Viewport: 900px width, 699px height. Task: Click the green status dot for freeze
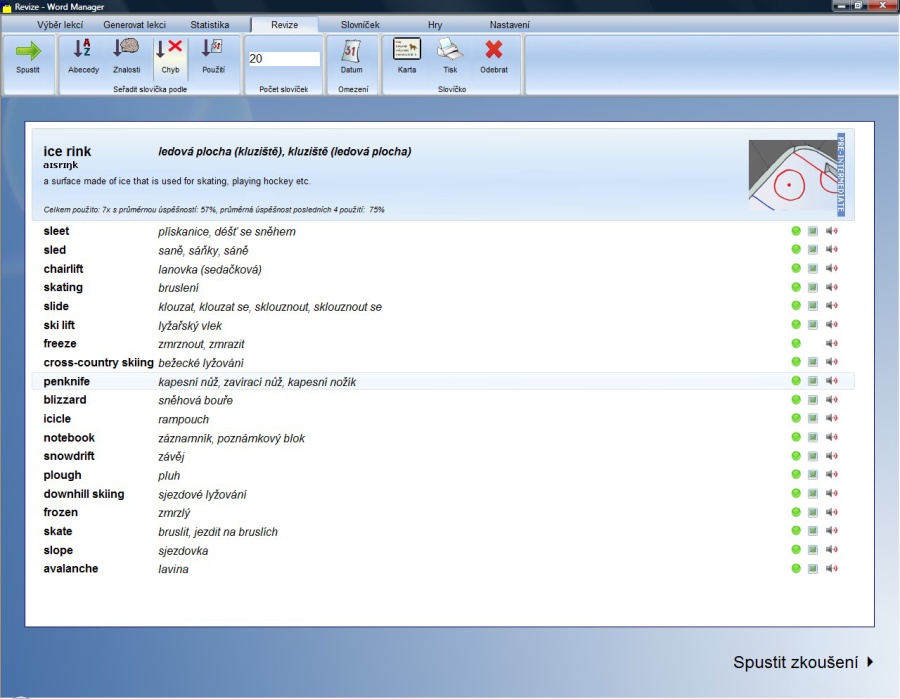tap(796, 344)
